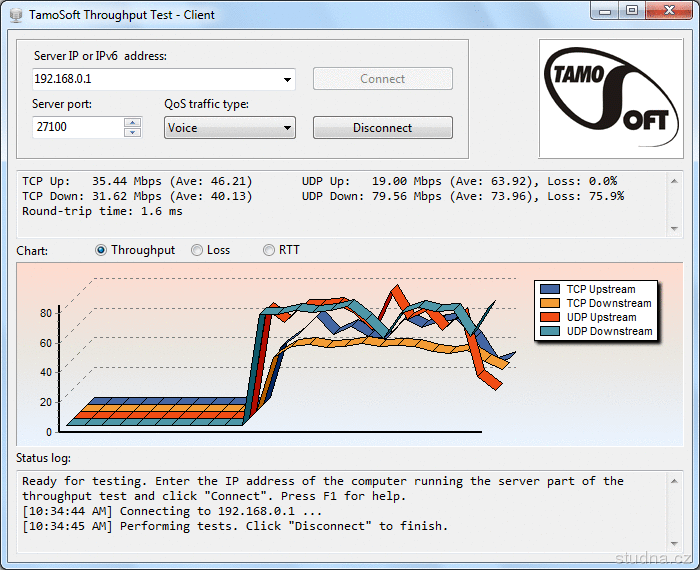Select the Throughput chart radio button
This screenshot has width=700, height=570.
101,250
